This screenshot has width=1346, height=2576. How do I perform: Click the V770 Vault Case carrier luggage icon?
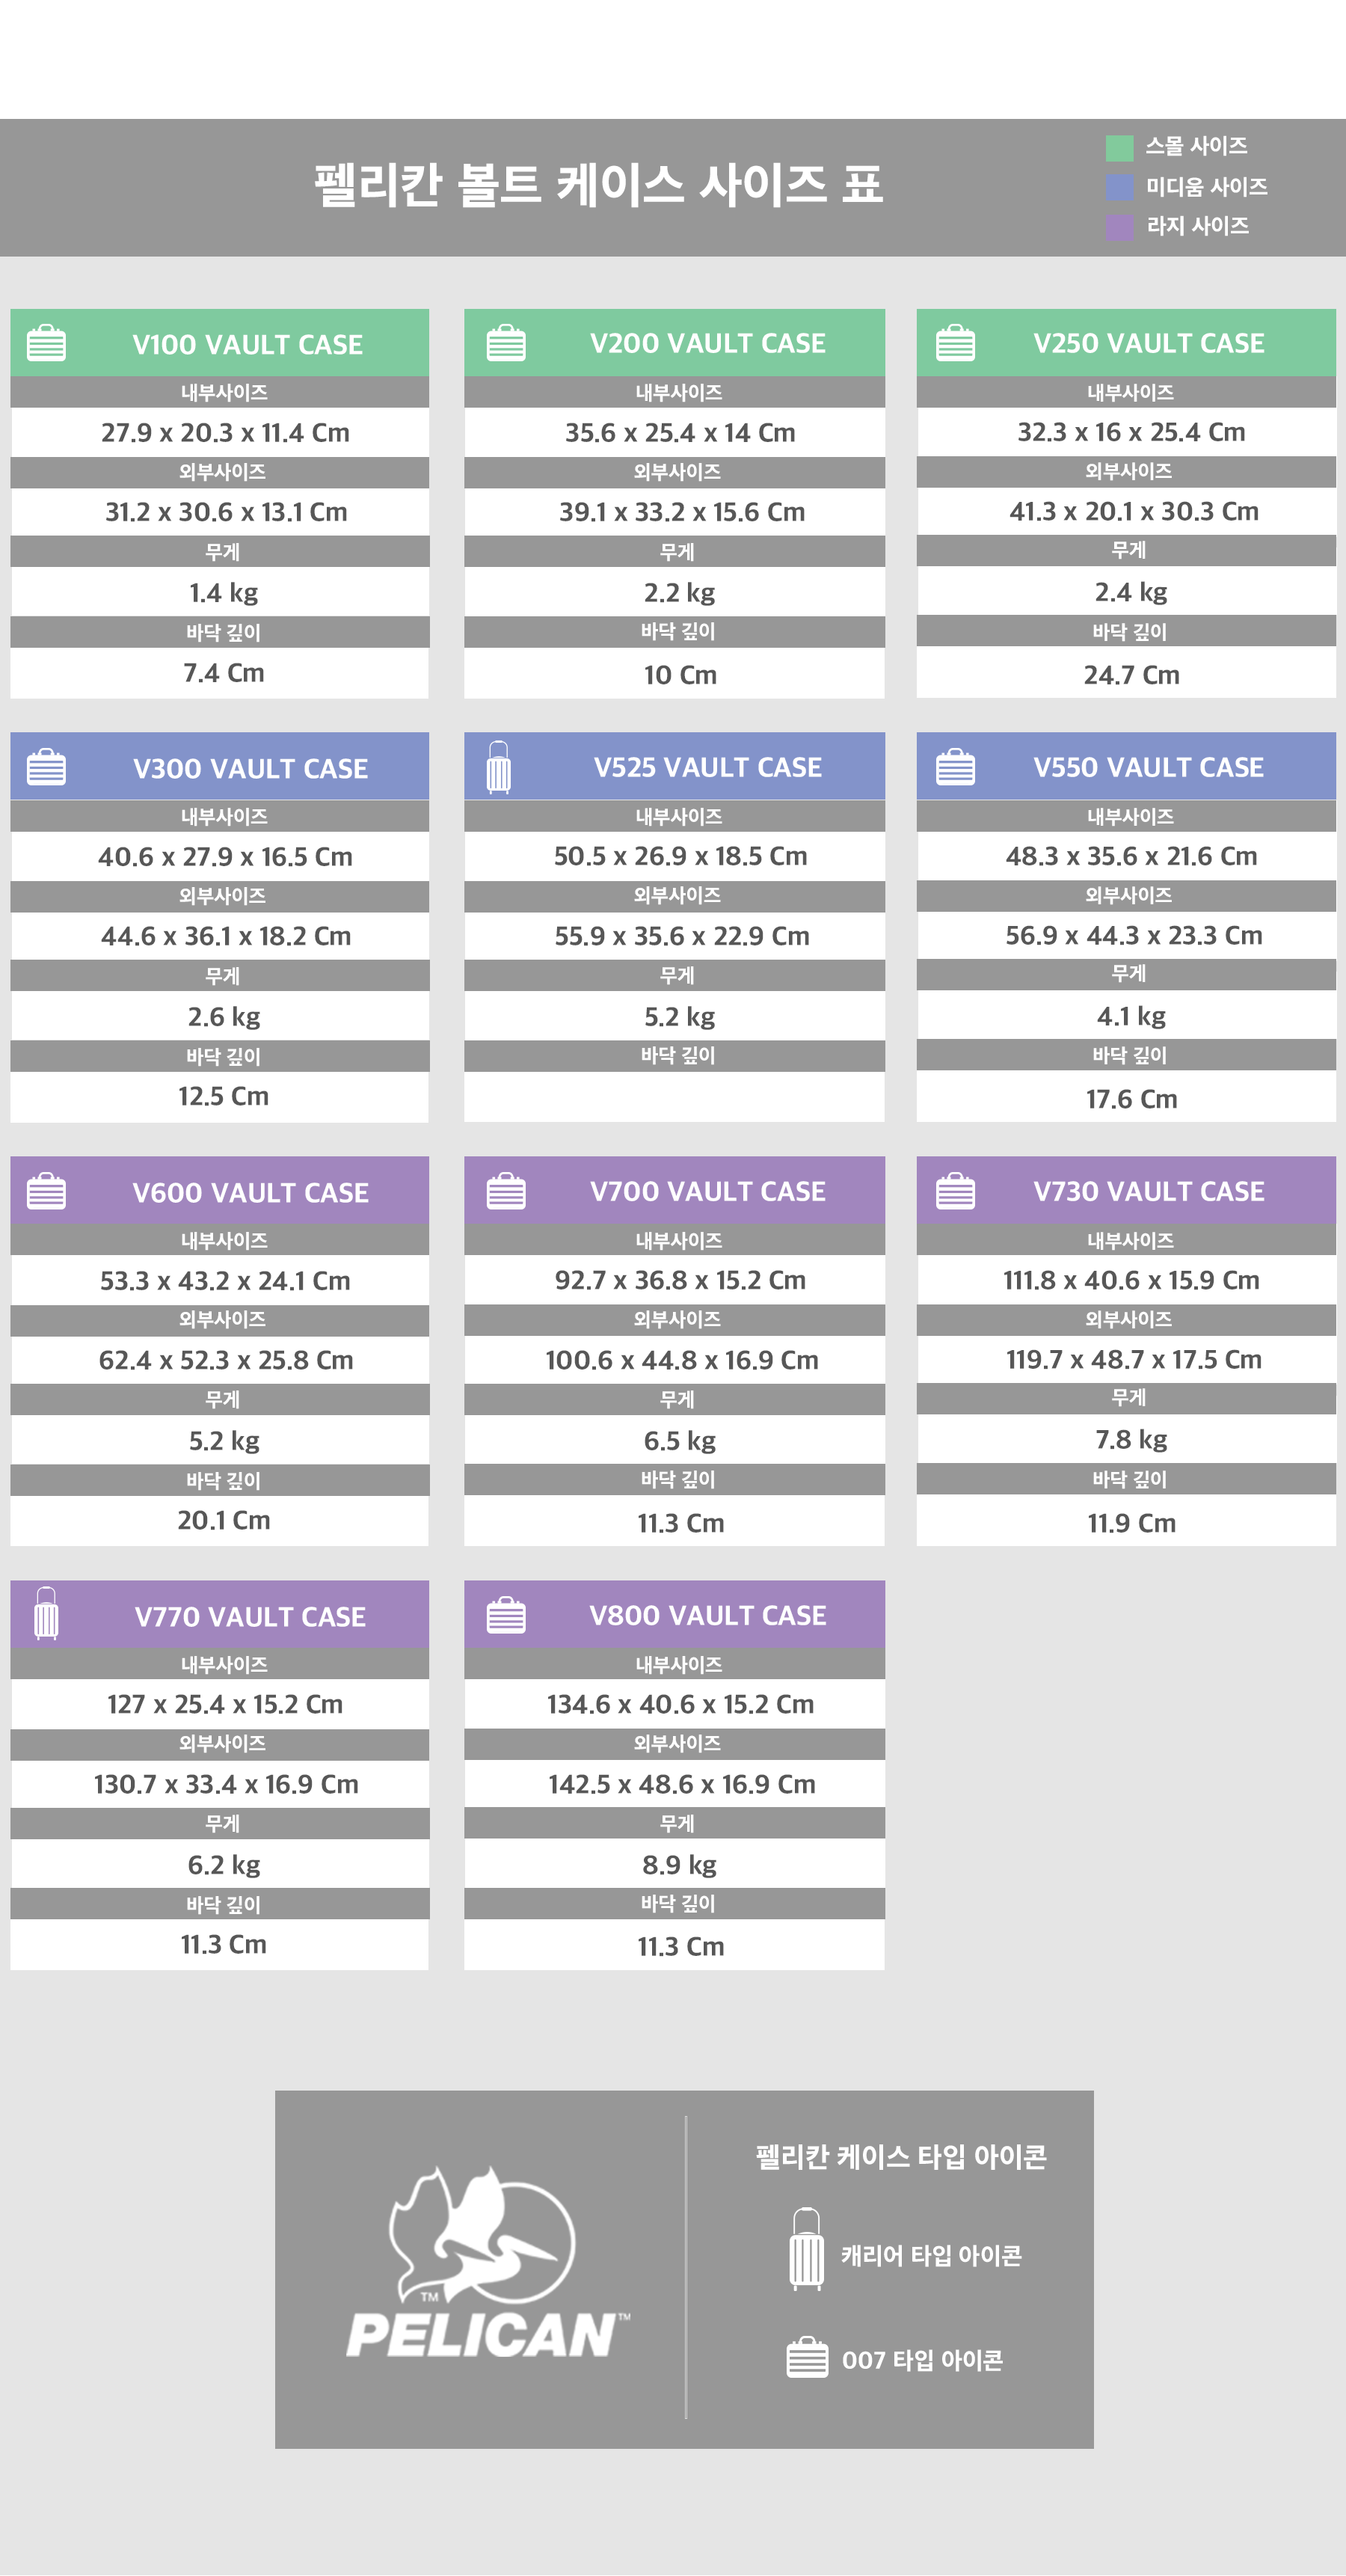[46, 1614]
